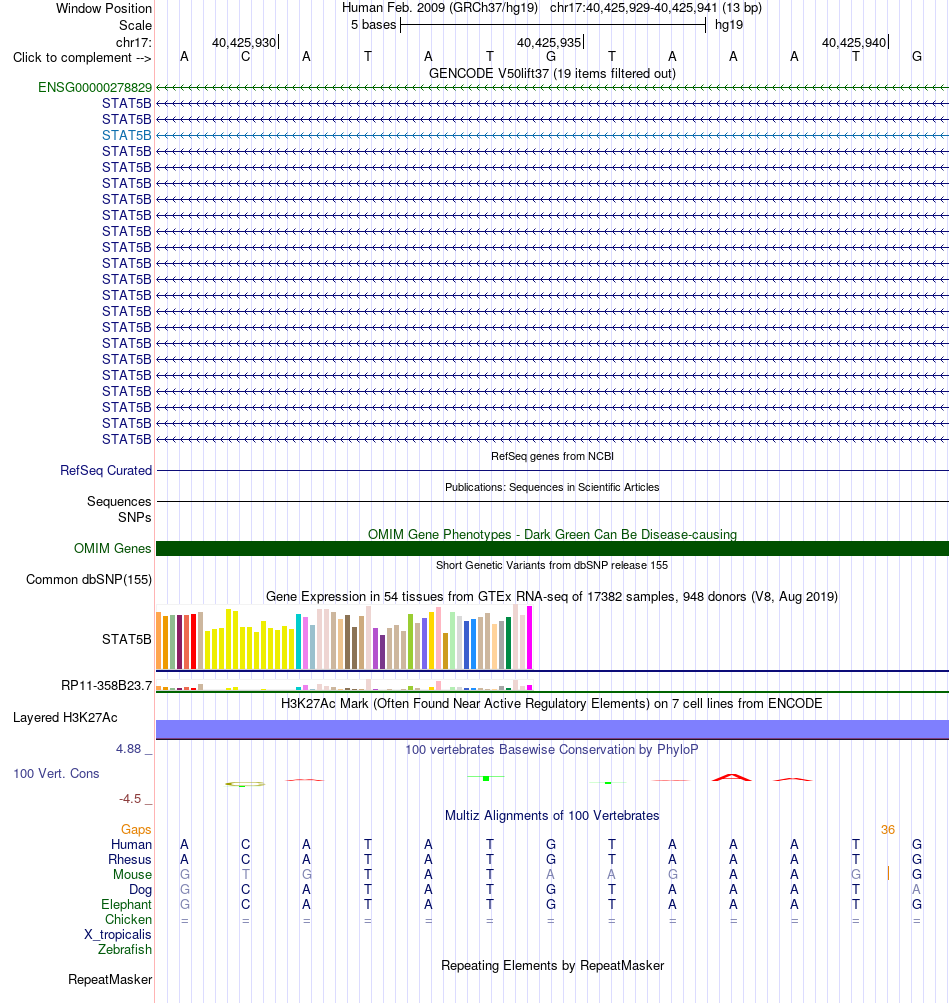The width and height of the screenshot is (950, 1003).
Task: Click the orange Gaps label
Action: coord(136,830)
